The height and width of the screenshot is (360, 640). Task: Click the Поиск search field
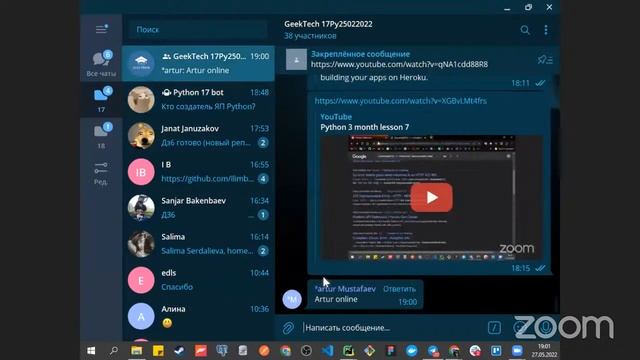click(x=198, y=29)
